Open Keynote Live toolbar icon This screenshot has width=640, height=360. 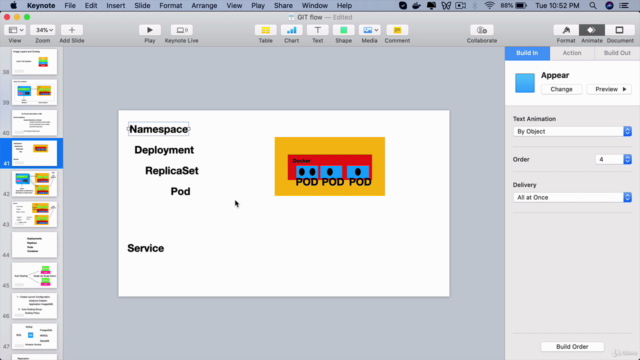point(182,30)
